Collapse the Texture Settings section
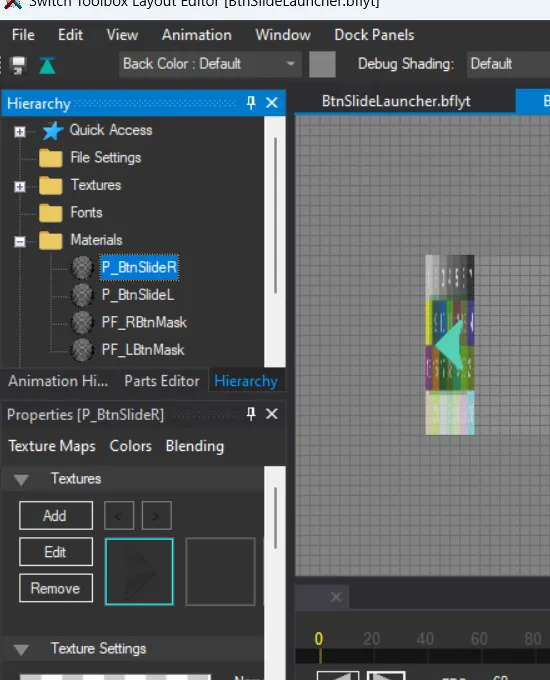This screenshot has width=550, height=680. coord(21,649)
